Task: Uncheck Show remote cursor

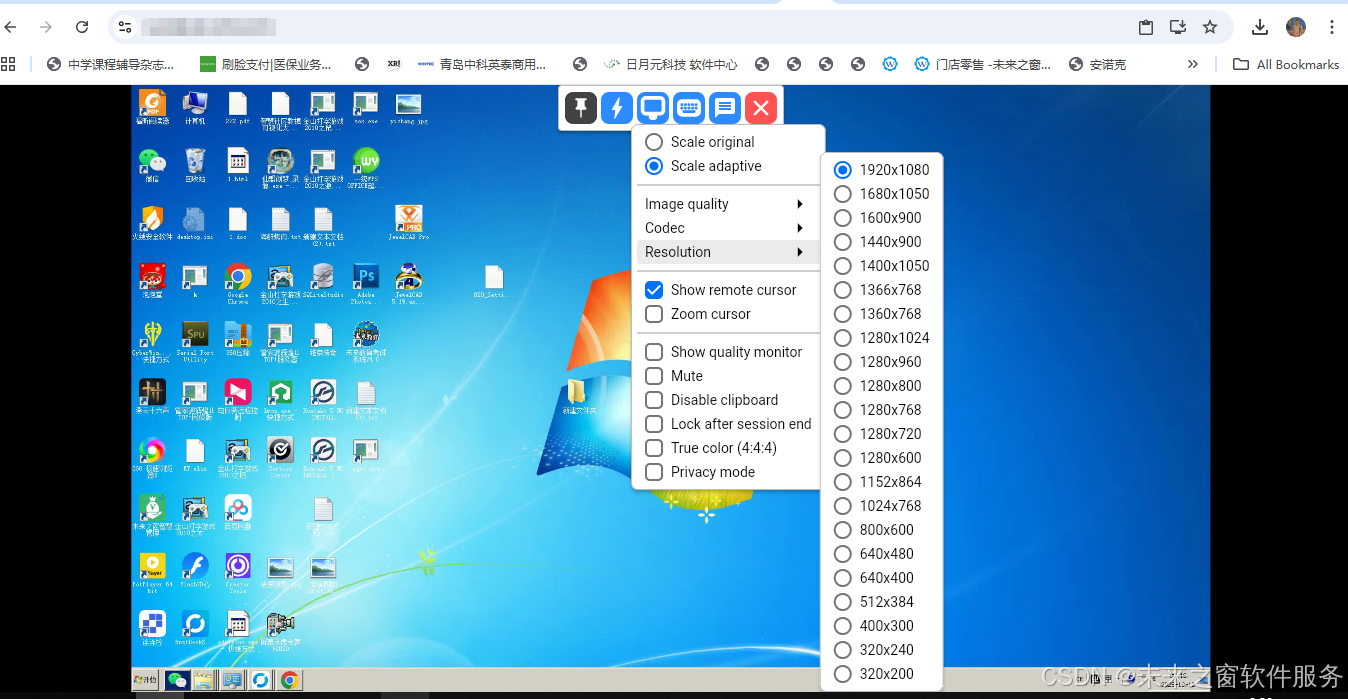Action: coord(721,290)
